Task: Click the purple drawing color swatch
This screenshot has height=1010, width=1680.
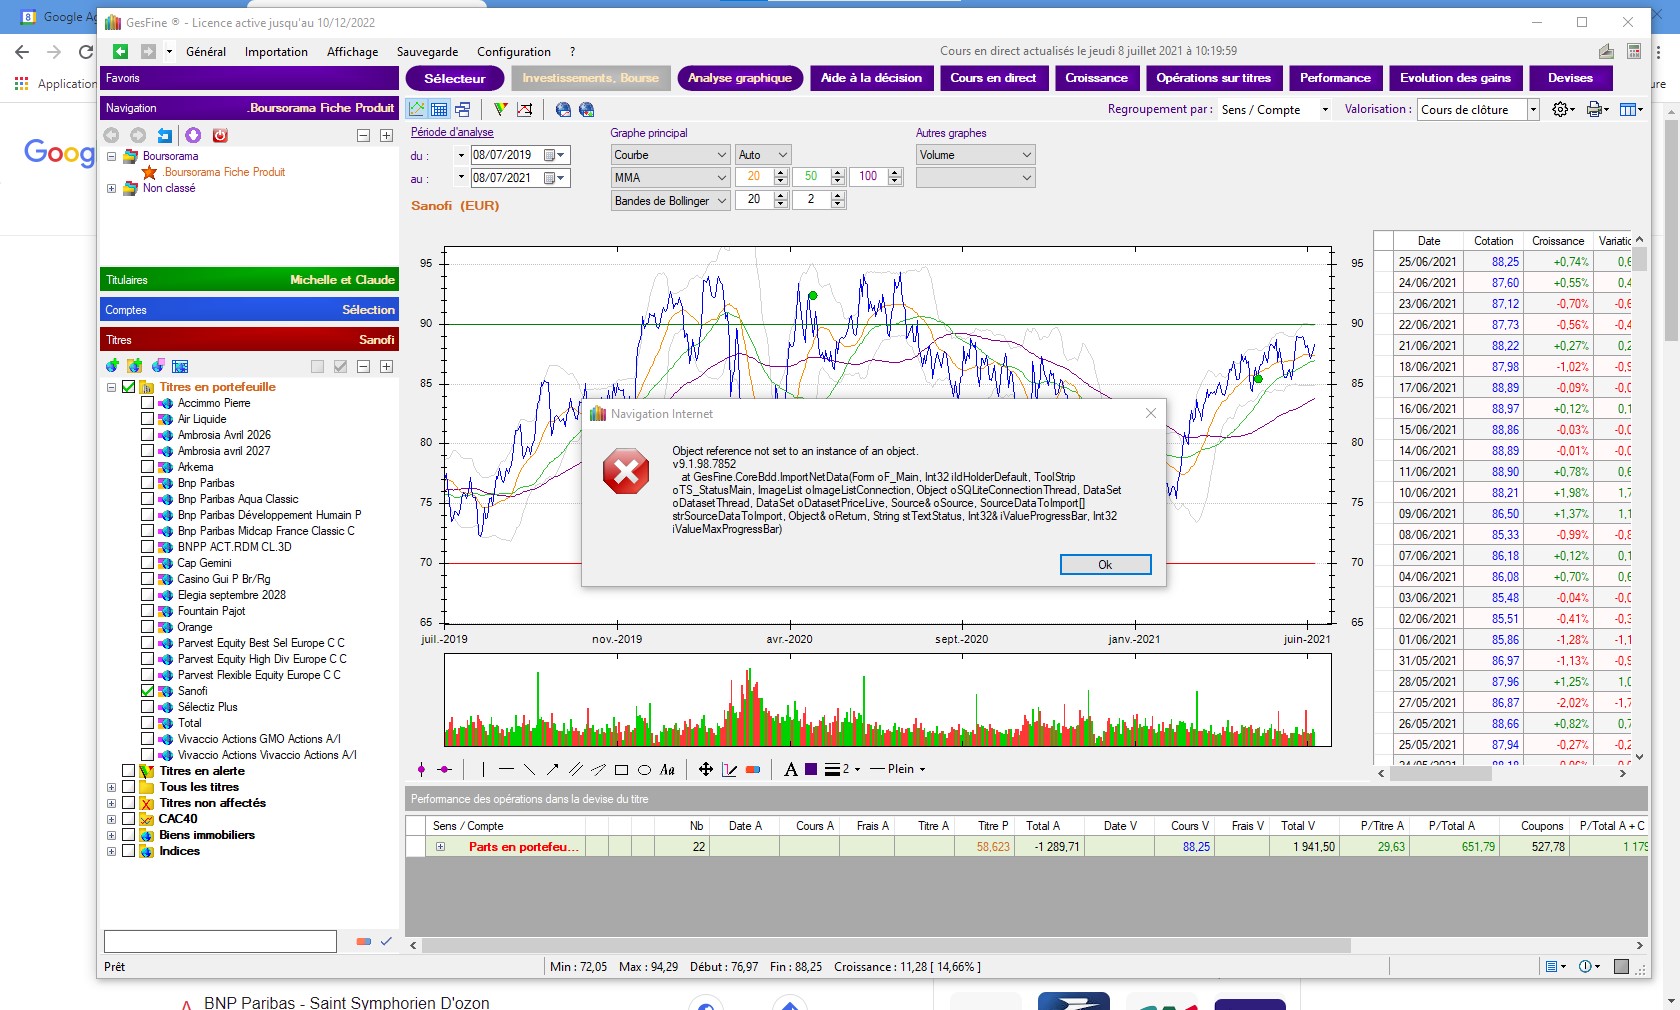Action: (811, 769)
